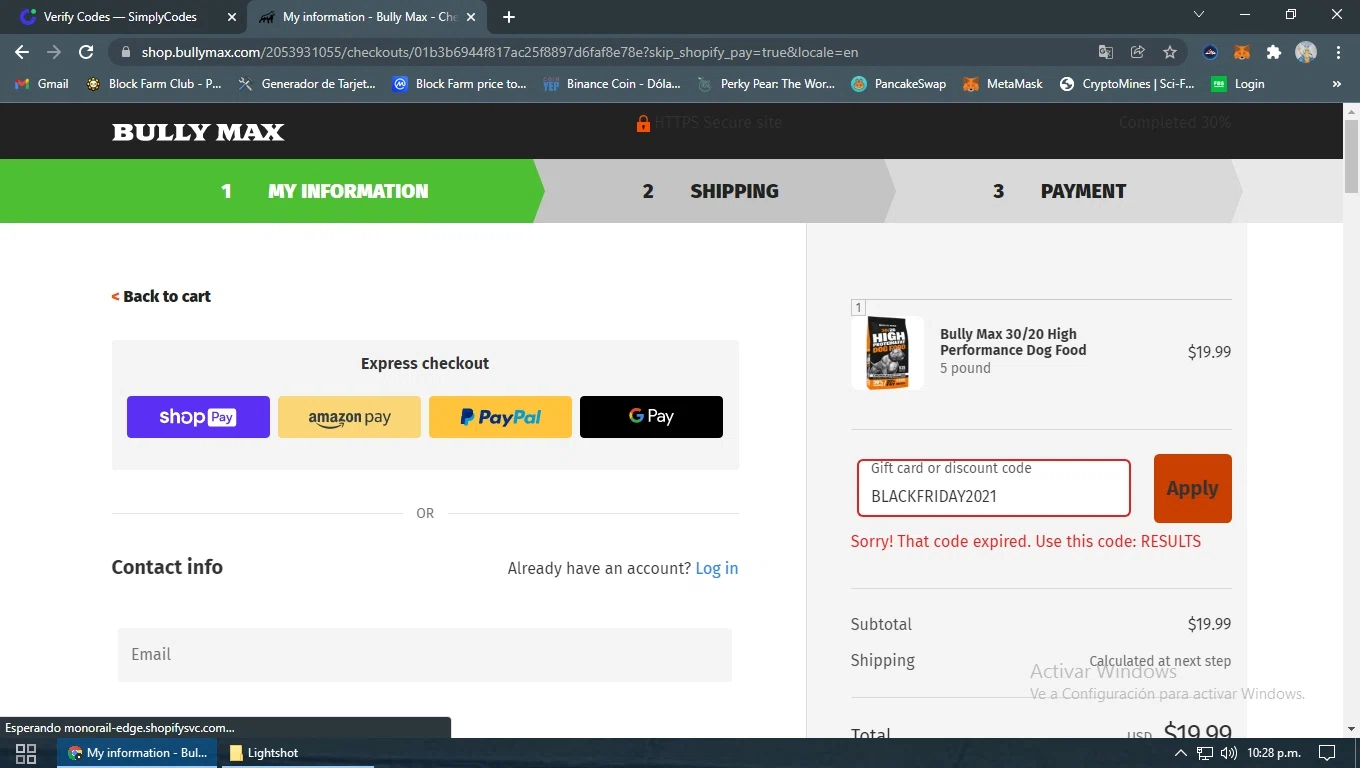Open new tab with plus icon
Image resolution: width=1360 pixels, height=768 pixels.
tap(509, 17)
